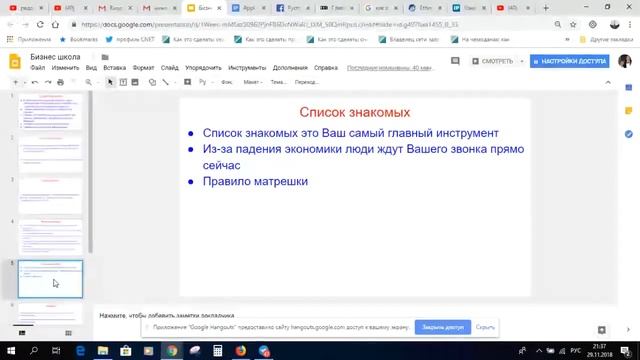Open the Calendar side panel icon
Viewport: 640px width, 360px height.
[629, 88]
